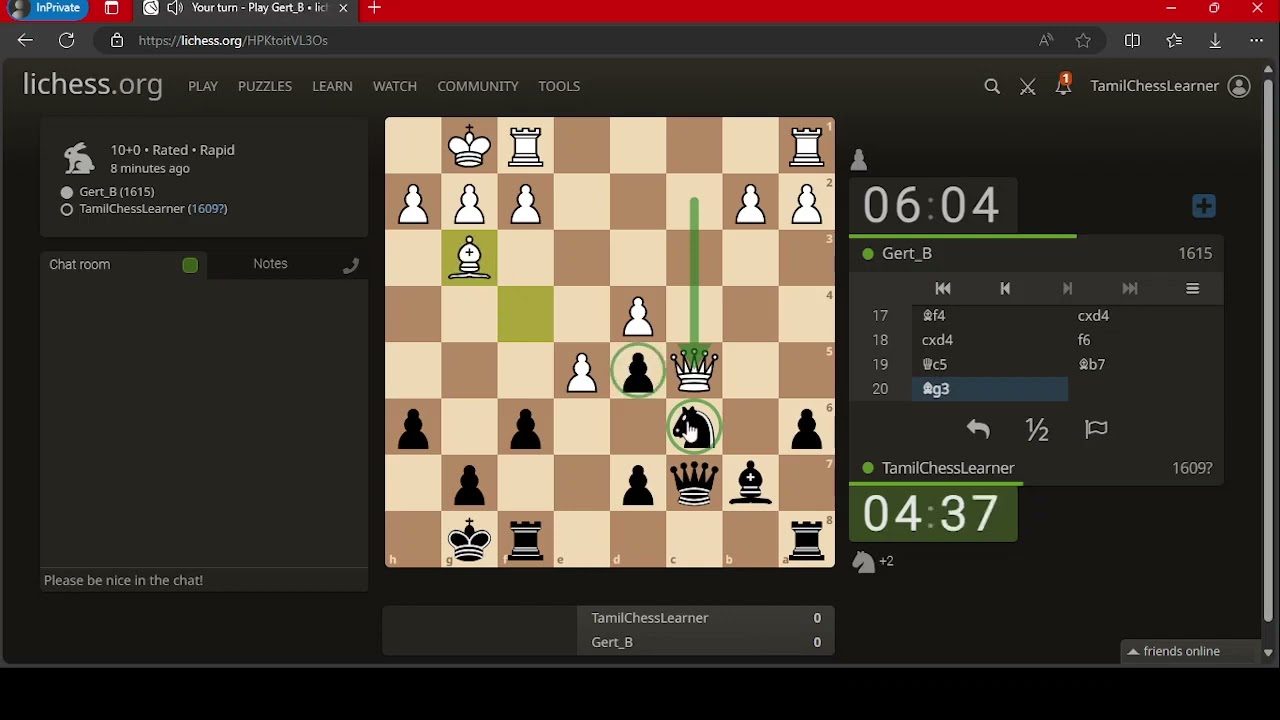
Task: Offer a draw with the ½ button
Action: tap(1037, 430)
